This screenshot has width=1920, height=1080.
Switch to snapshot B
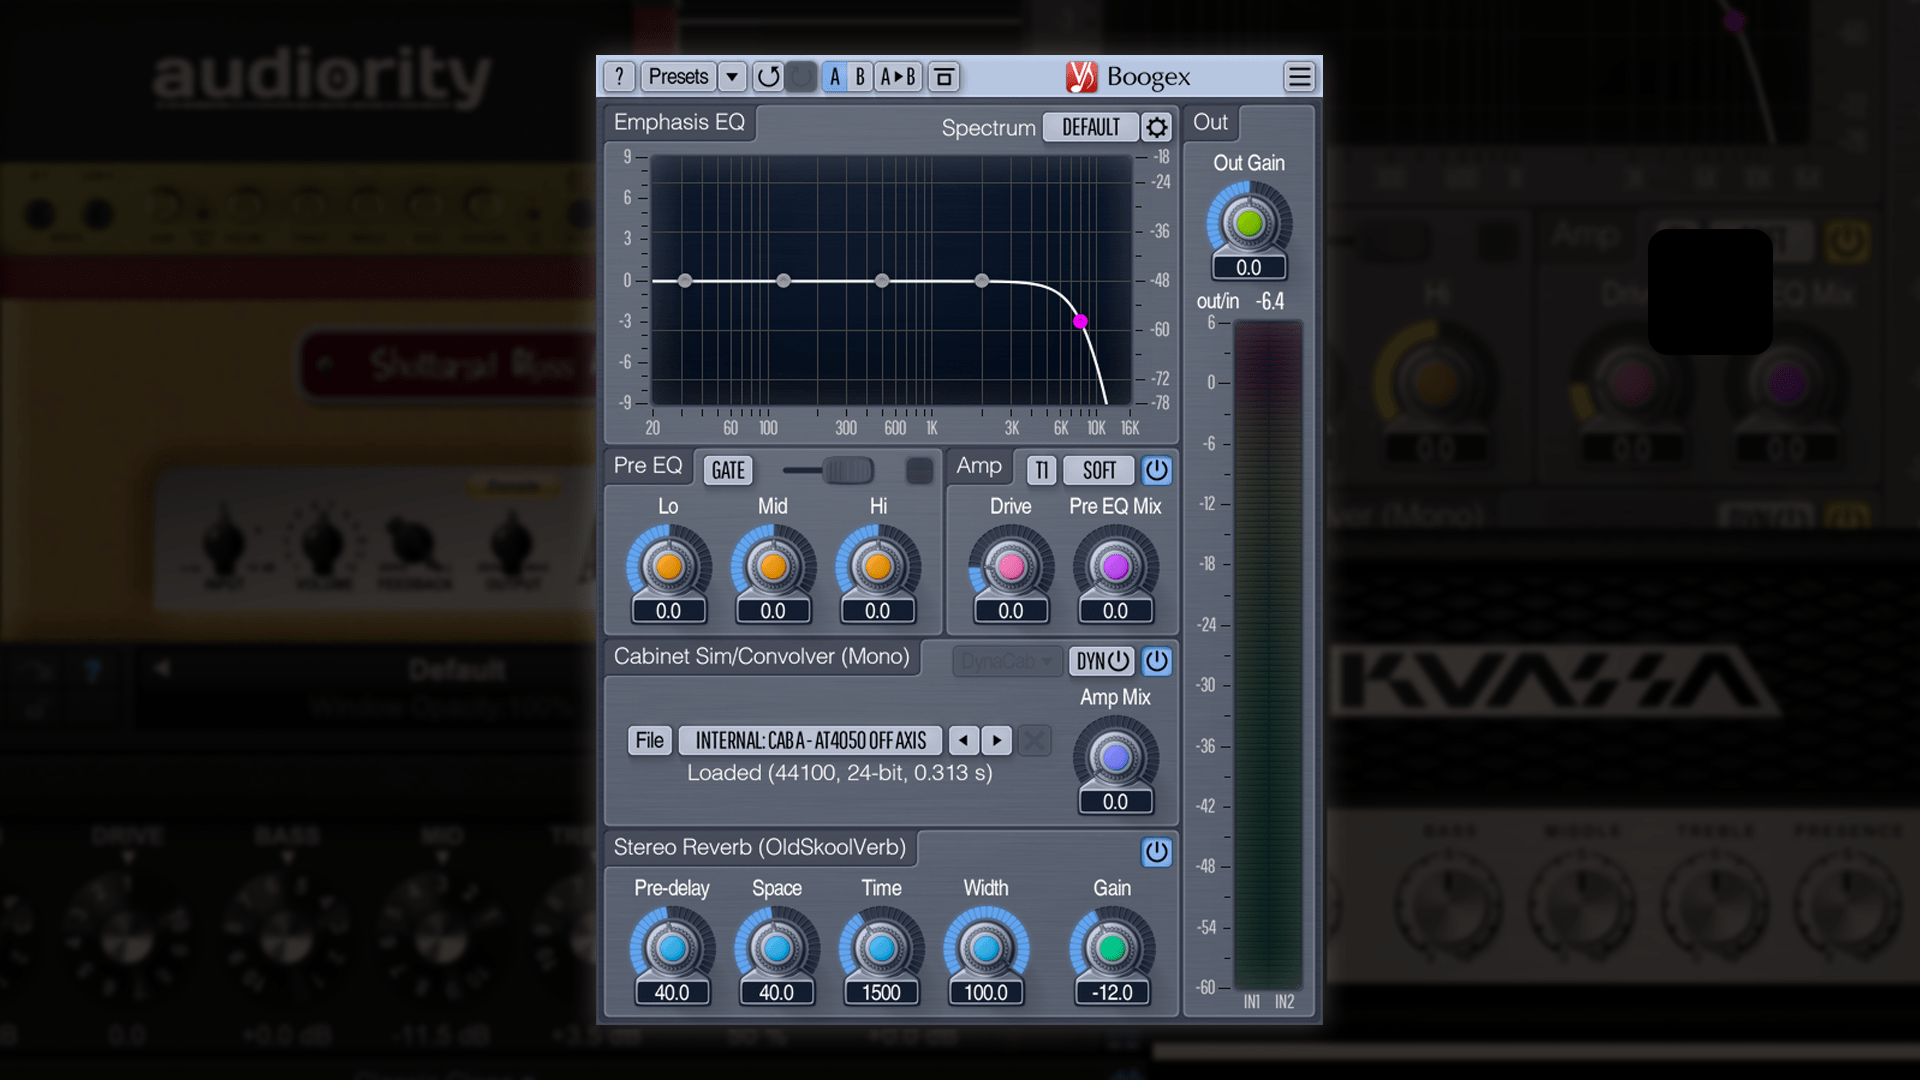(858, 76)
